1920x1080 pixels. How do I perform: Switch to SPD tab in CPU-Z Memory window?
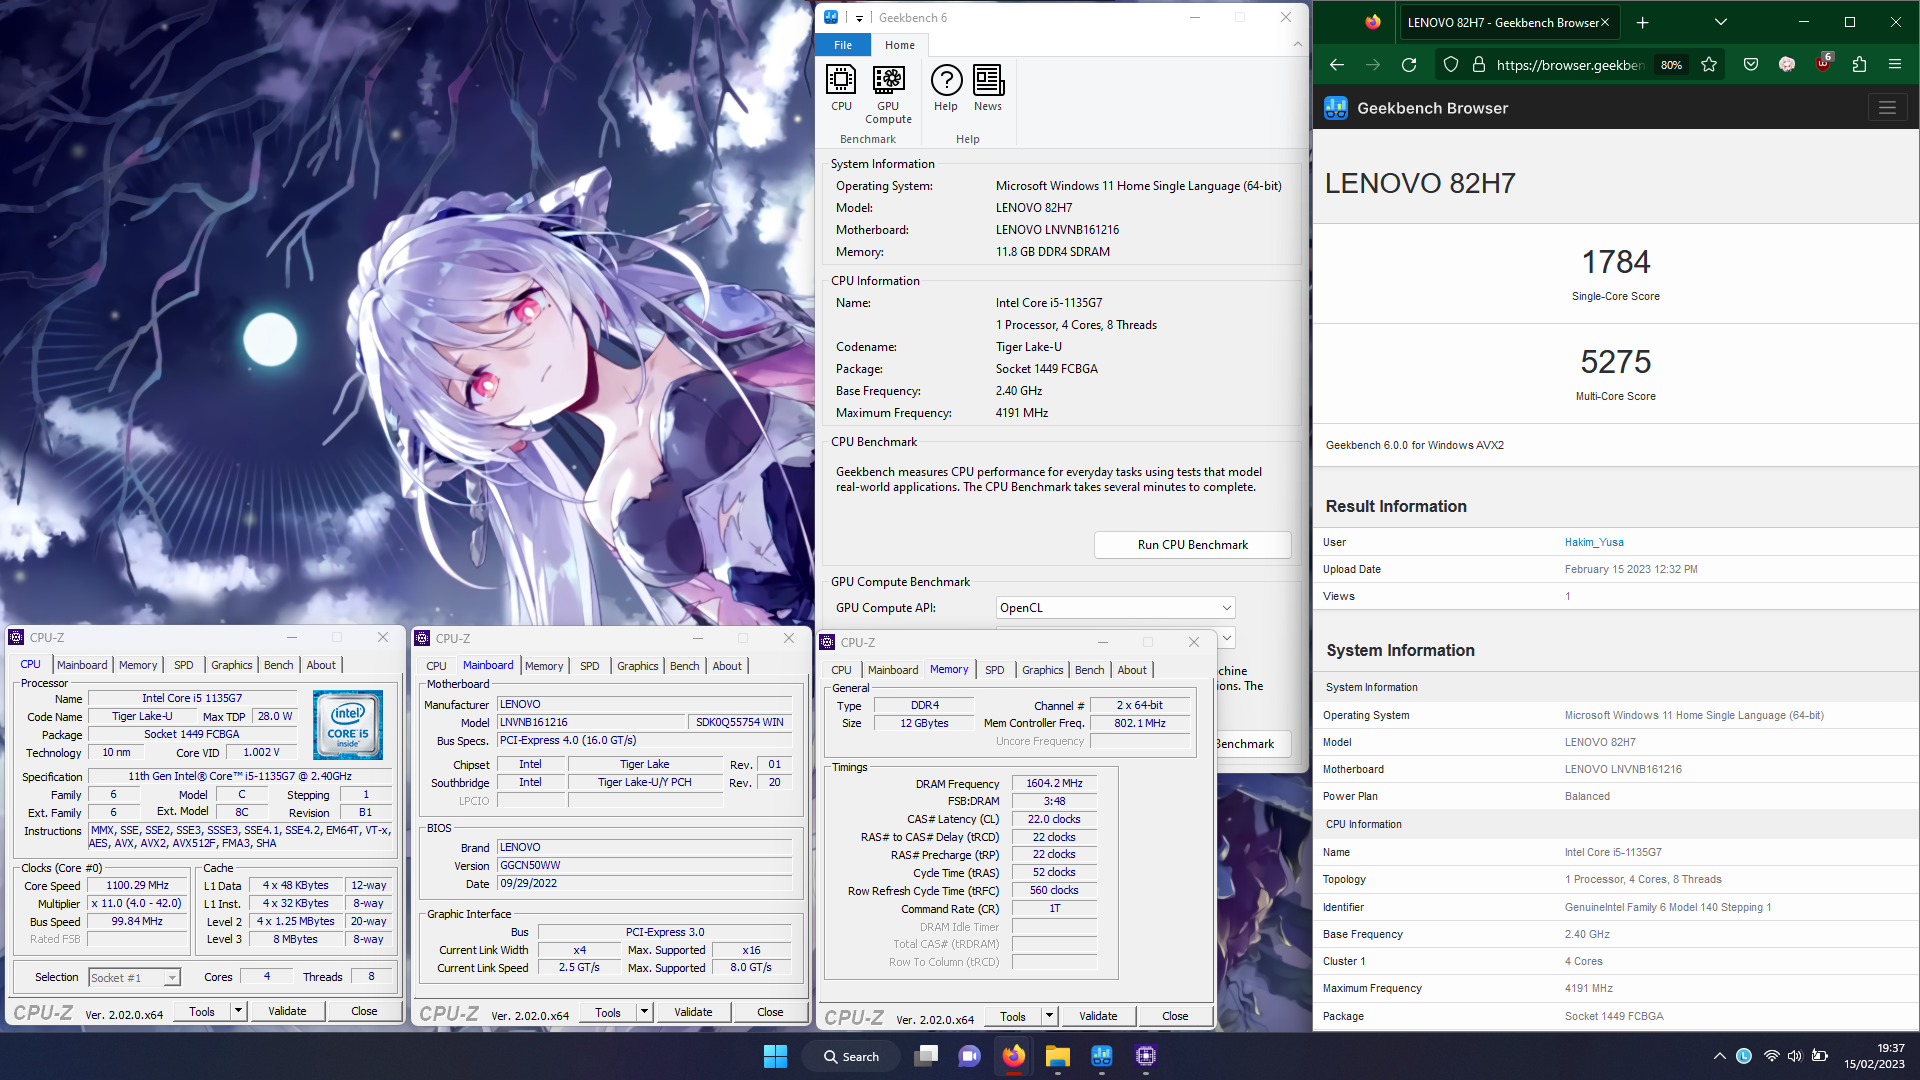click(994, 670)
